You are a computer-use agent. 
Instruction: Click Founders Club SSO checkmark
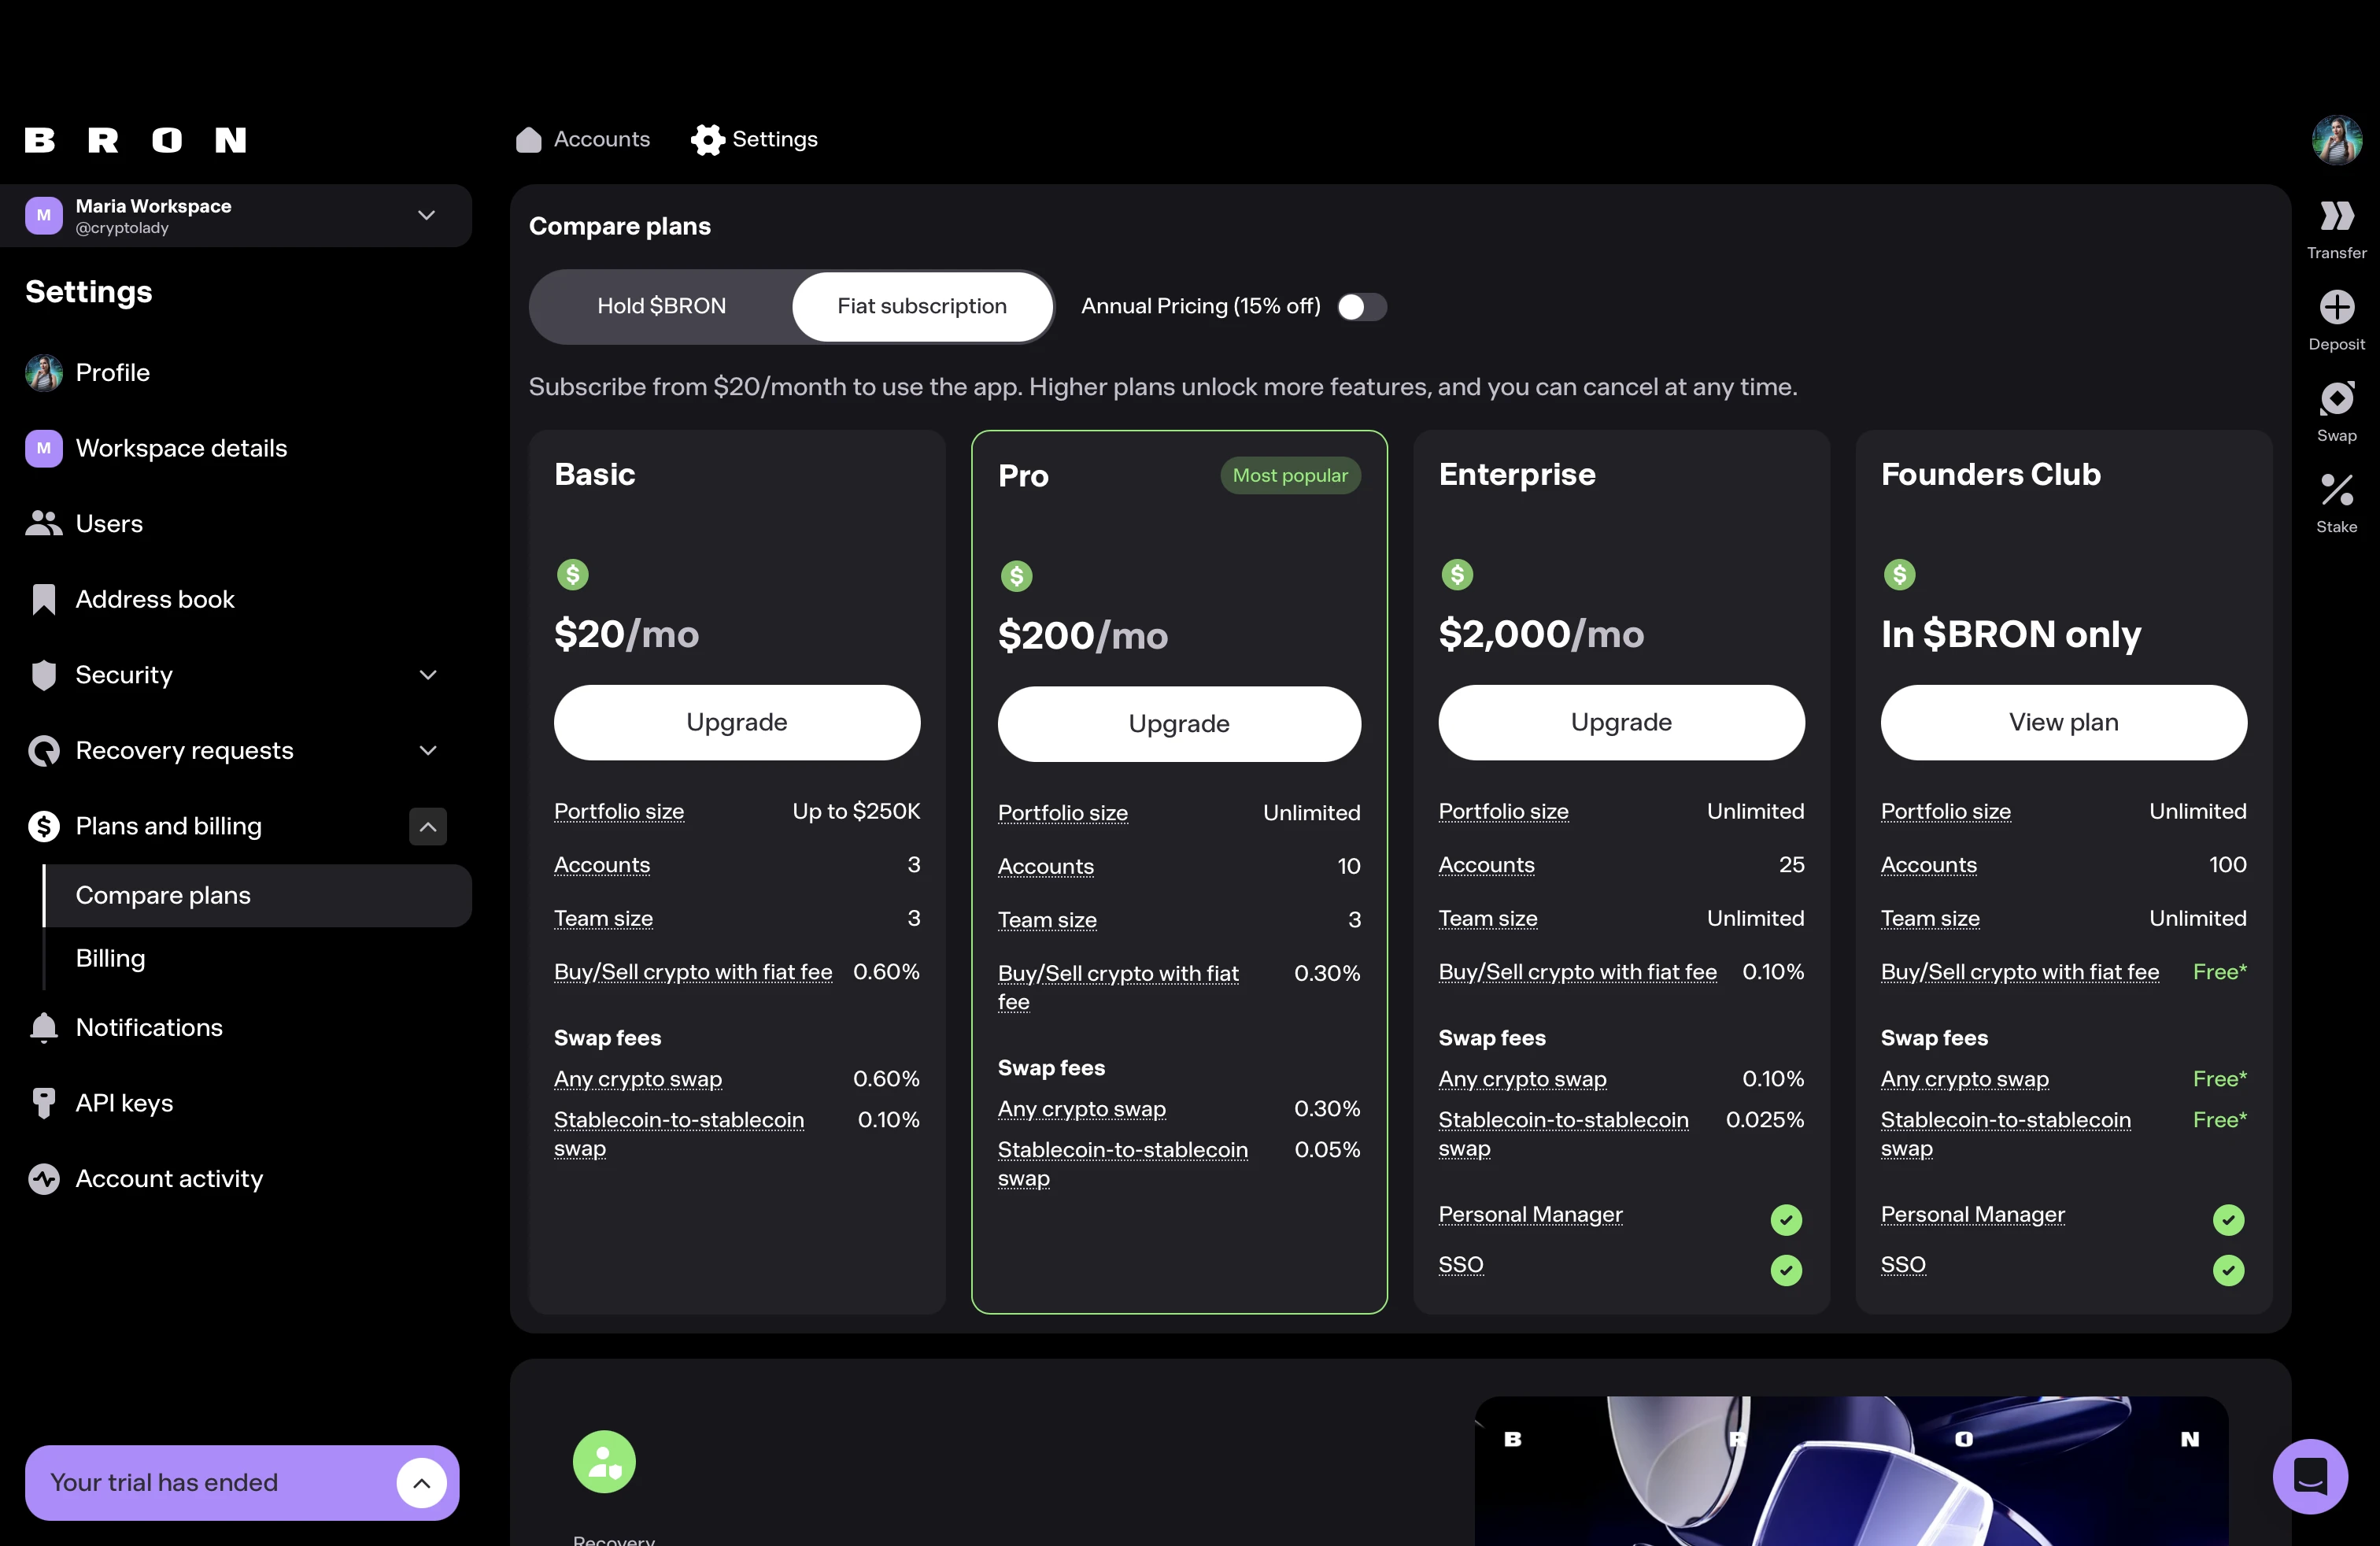tap(2229, 1270)
